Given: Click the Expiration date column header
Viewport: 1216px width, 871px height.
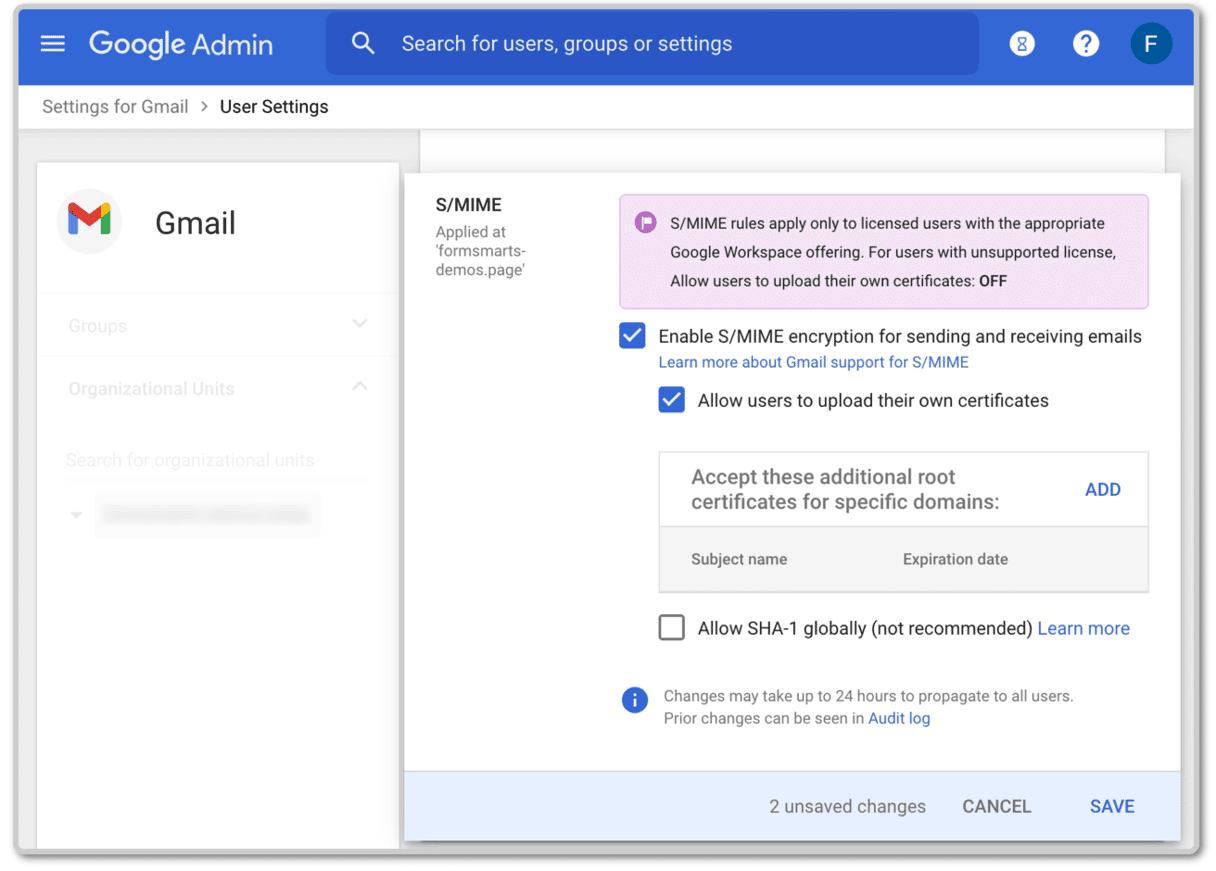Looking at the screenshot, I should click(x=955, y=560).
